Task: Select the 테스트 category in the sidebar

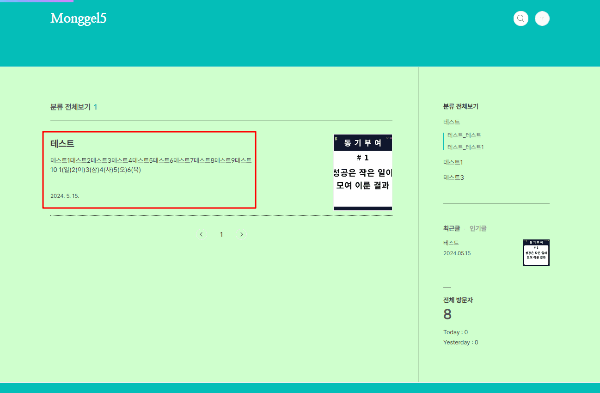Action: (452, 122)
